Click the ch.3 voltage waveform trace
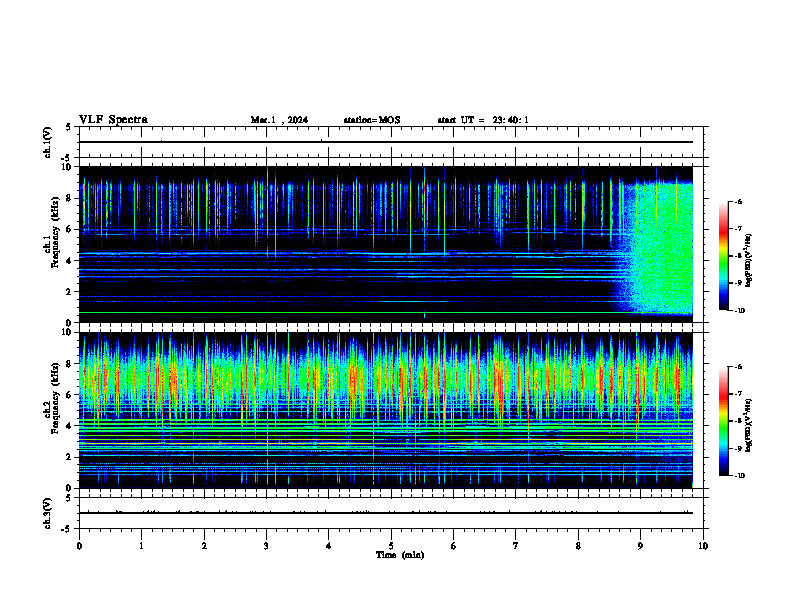Image resolution: width=792 pixels, height=612 pixels. pos(385,513)
